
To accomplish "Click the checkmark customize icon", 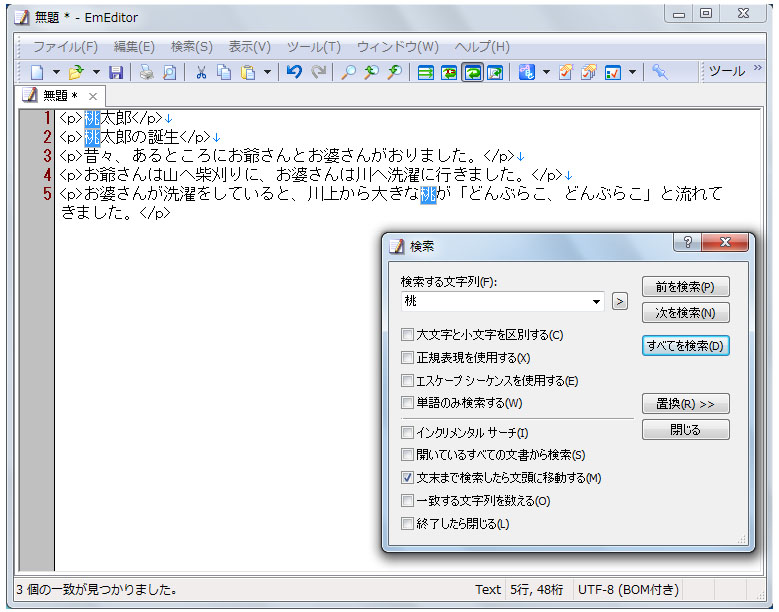I will tap(613, 73).
